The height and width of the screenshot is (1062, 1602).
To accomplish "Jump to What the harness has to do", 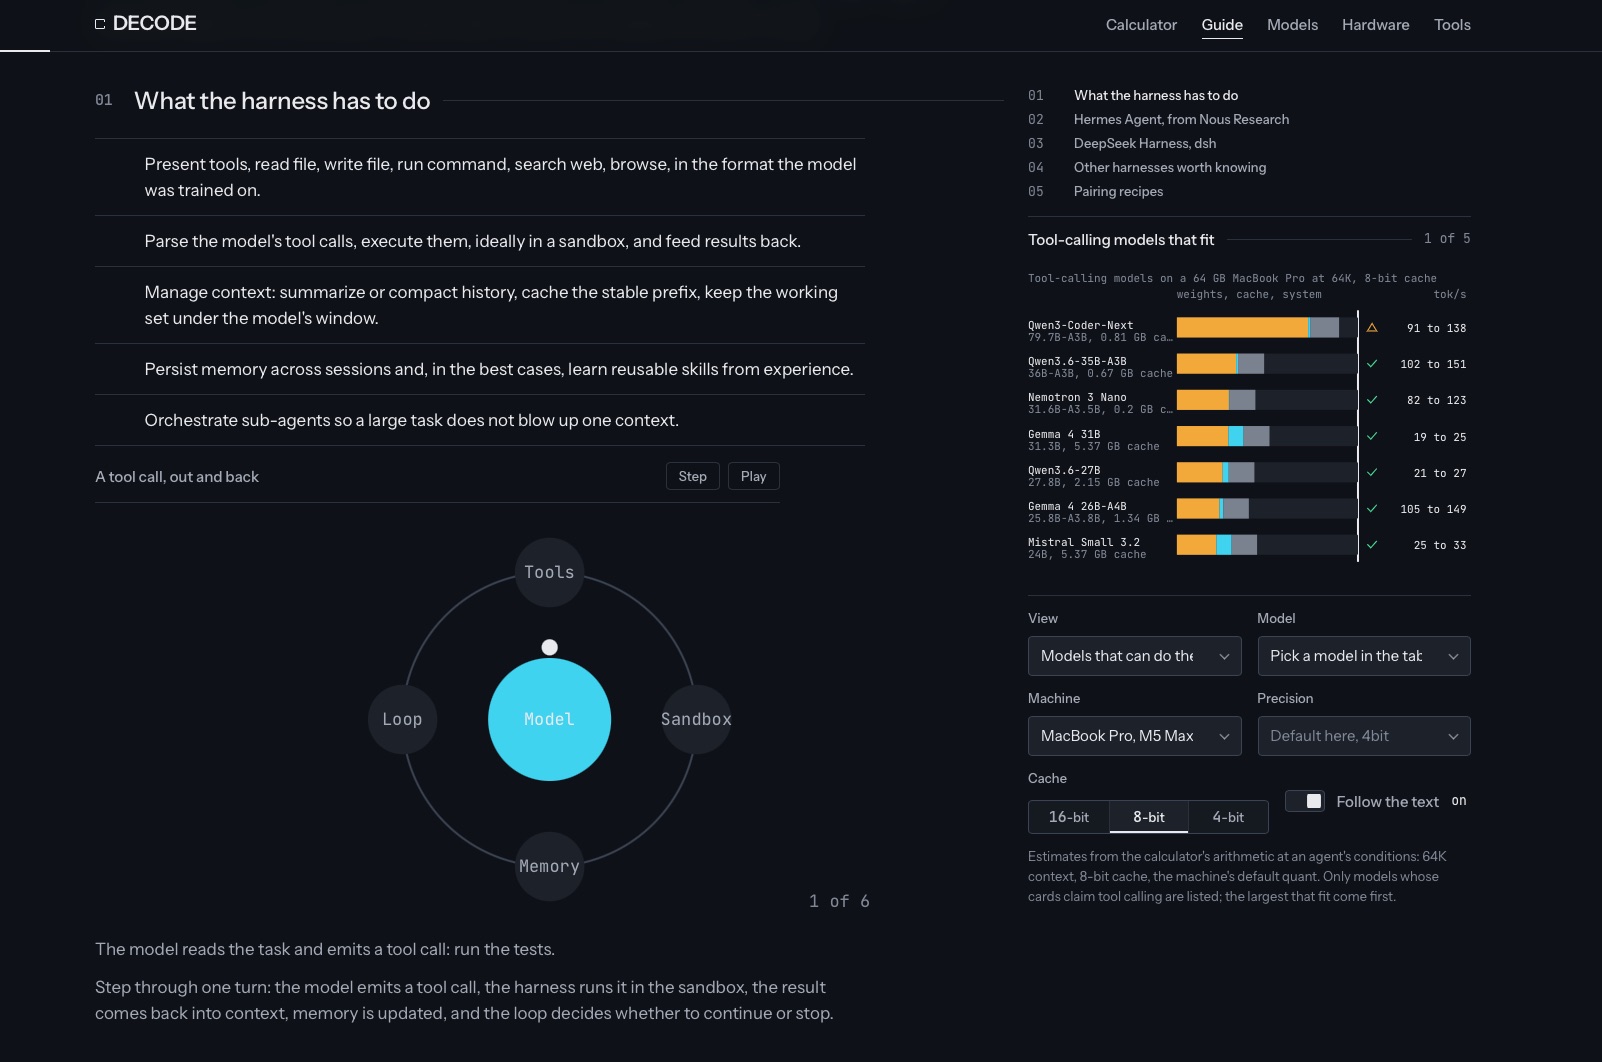I will tap(1156, 95).
